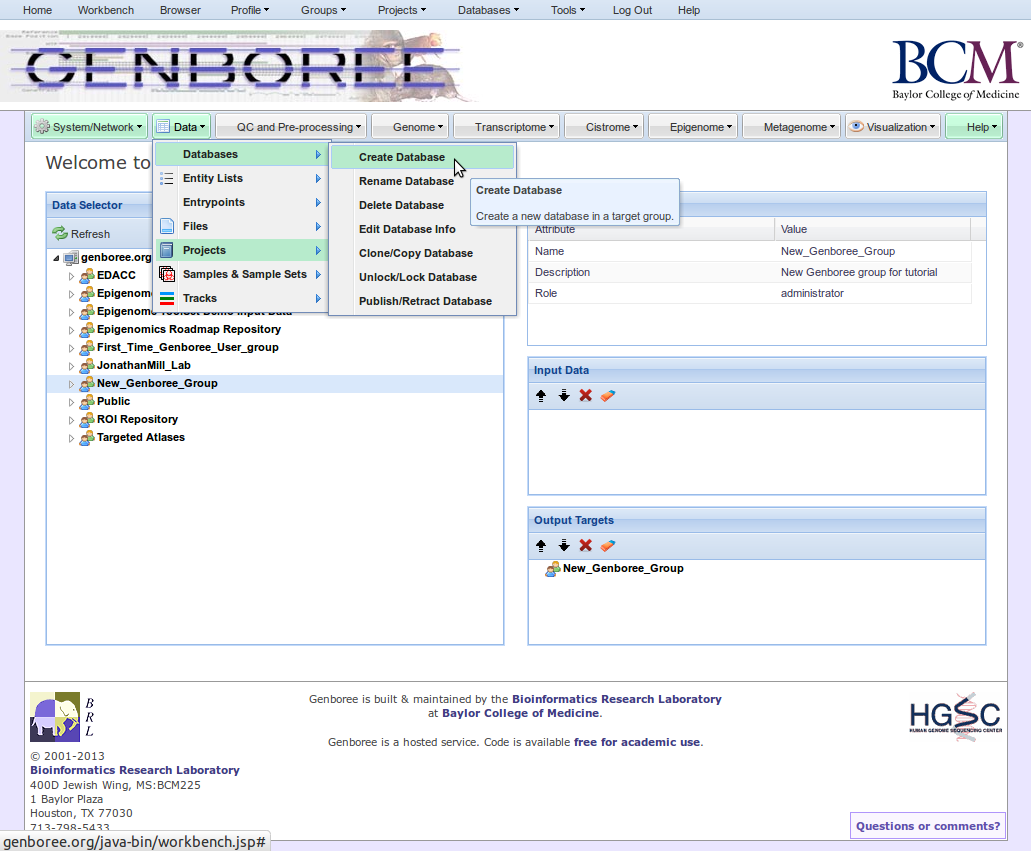Viewport: 1031px width, 851px height.
Task: Click the Questions or comments link
Action: (x=927, y=826)
